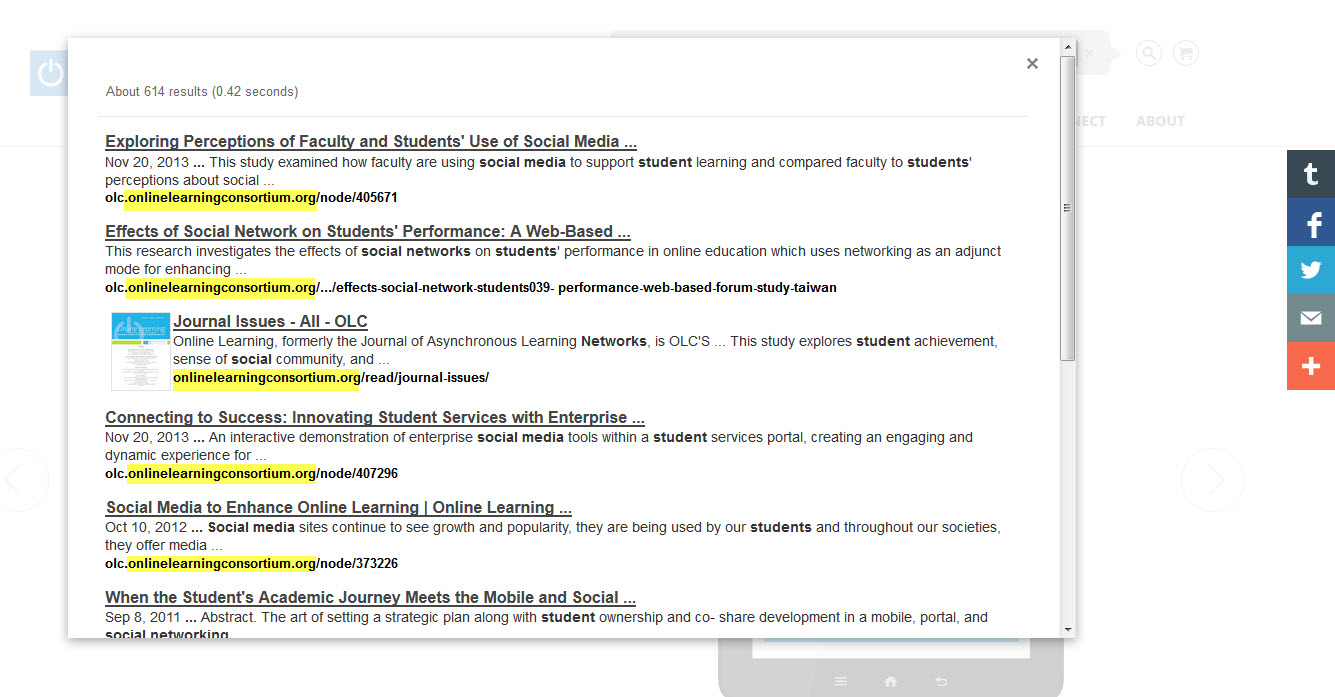Go to the next carousel slide

1213,480
